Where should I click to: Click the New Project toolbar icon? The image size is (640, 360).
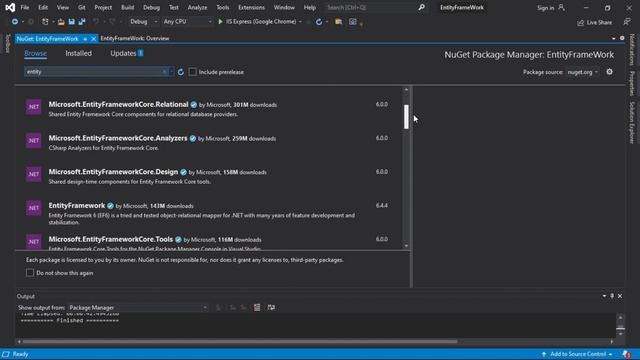pos(45,22)
